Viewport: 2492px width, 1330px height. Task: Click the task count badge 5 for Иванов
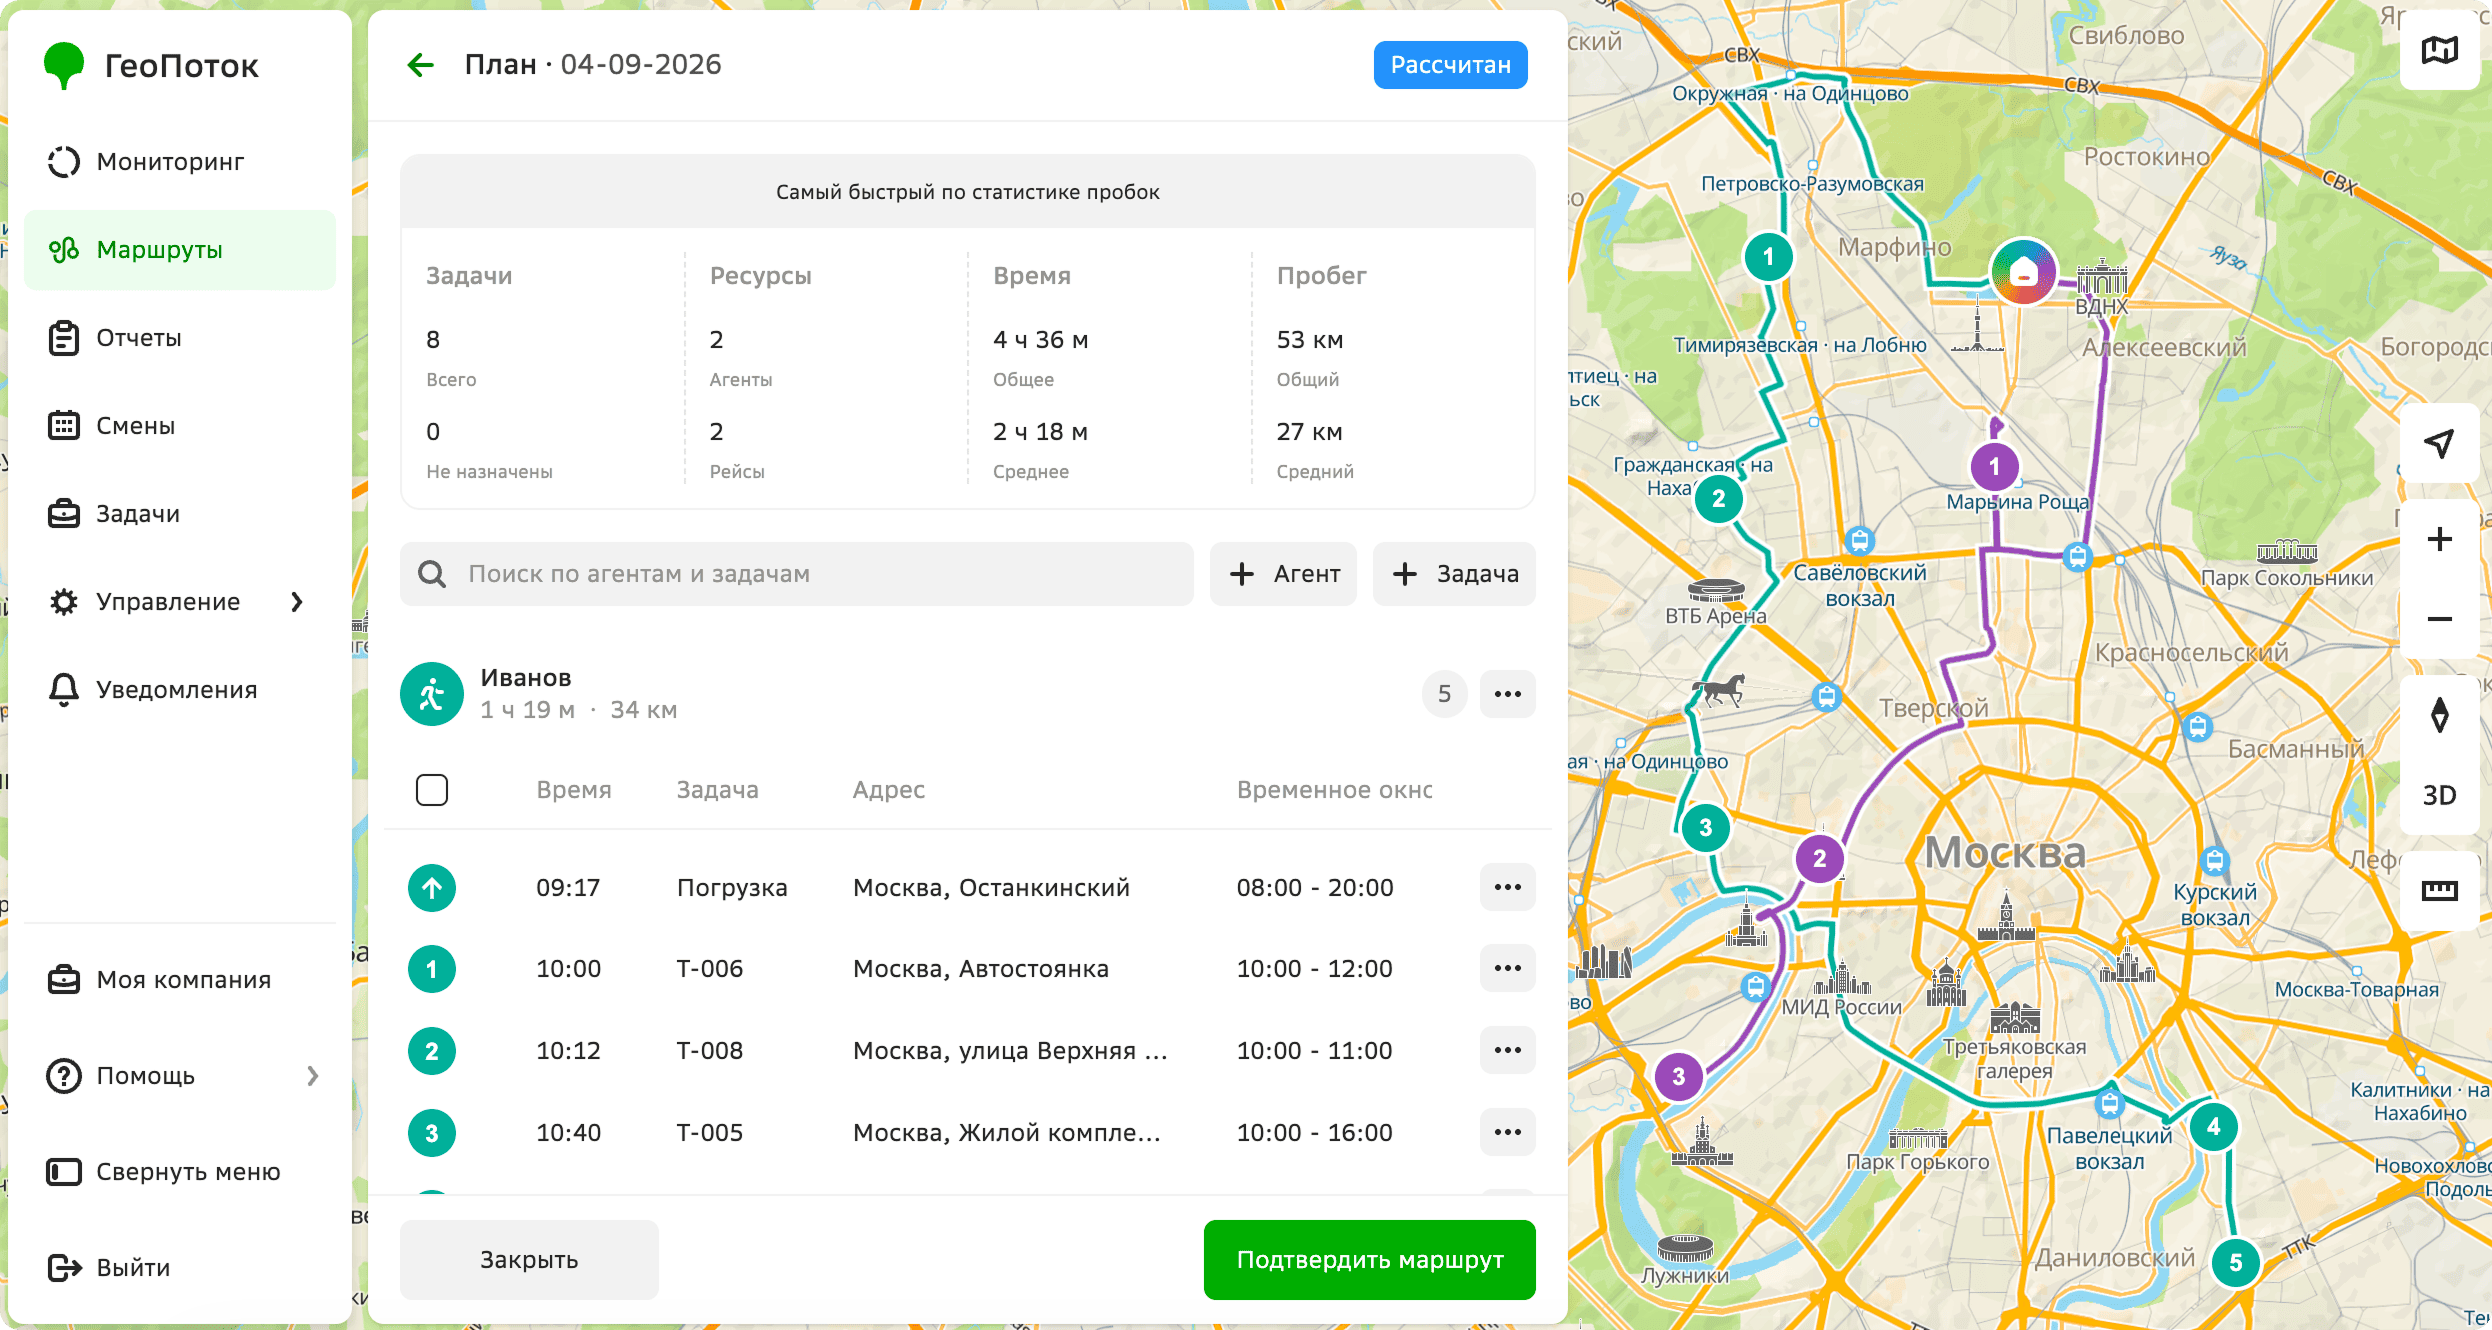pos(1444,694)
